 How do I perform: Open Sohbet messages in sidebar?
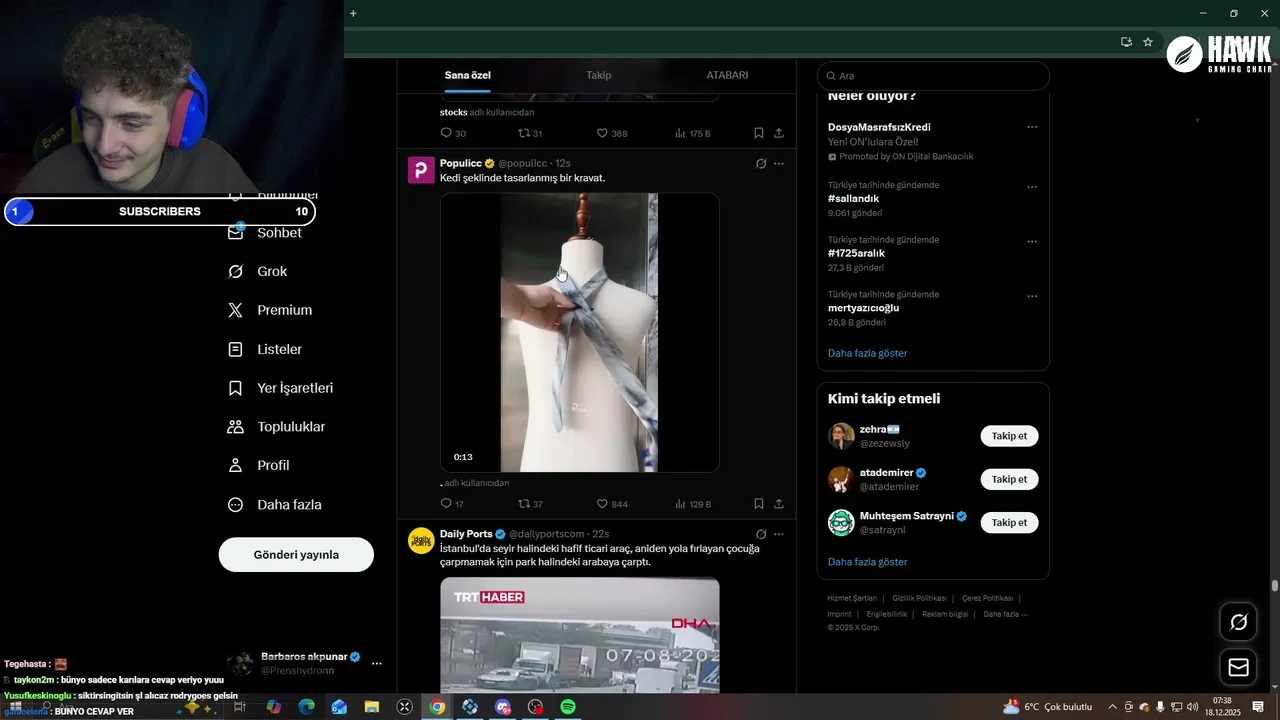point(265,232)
